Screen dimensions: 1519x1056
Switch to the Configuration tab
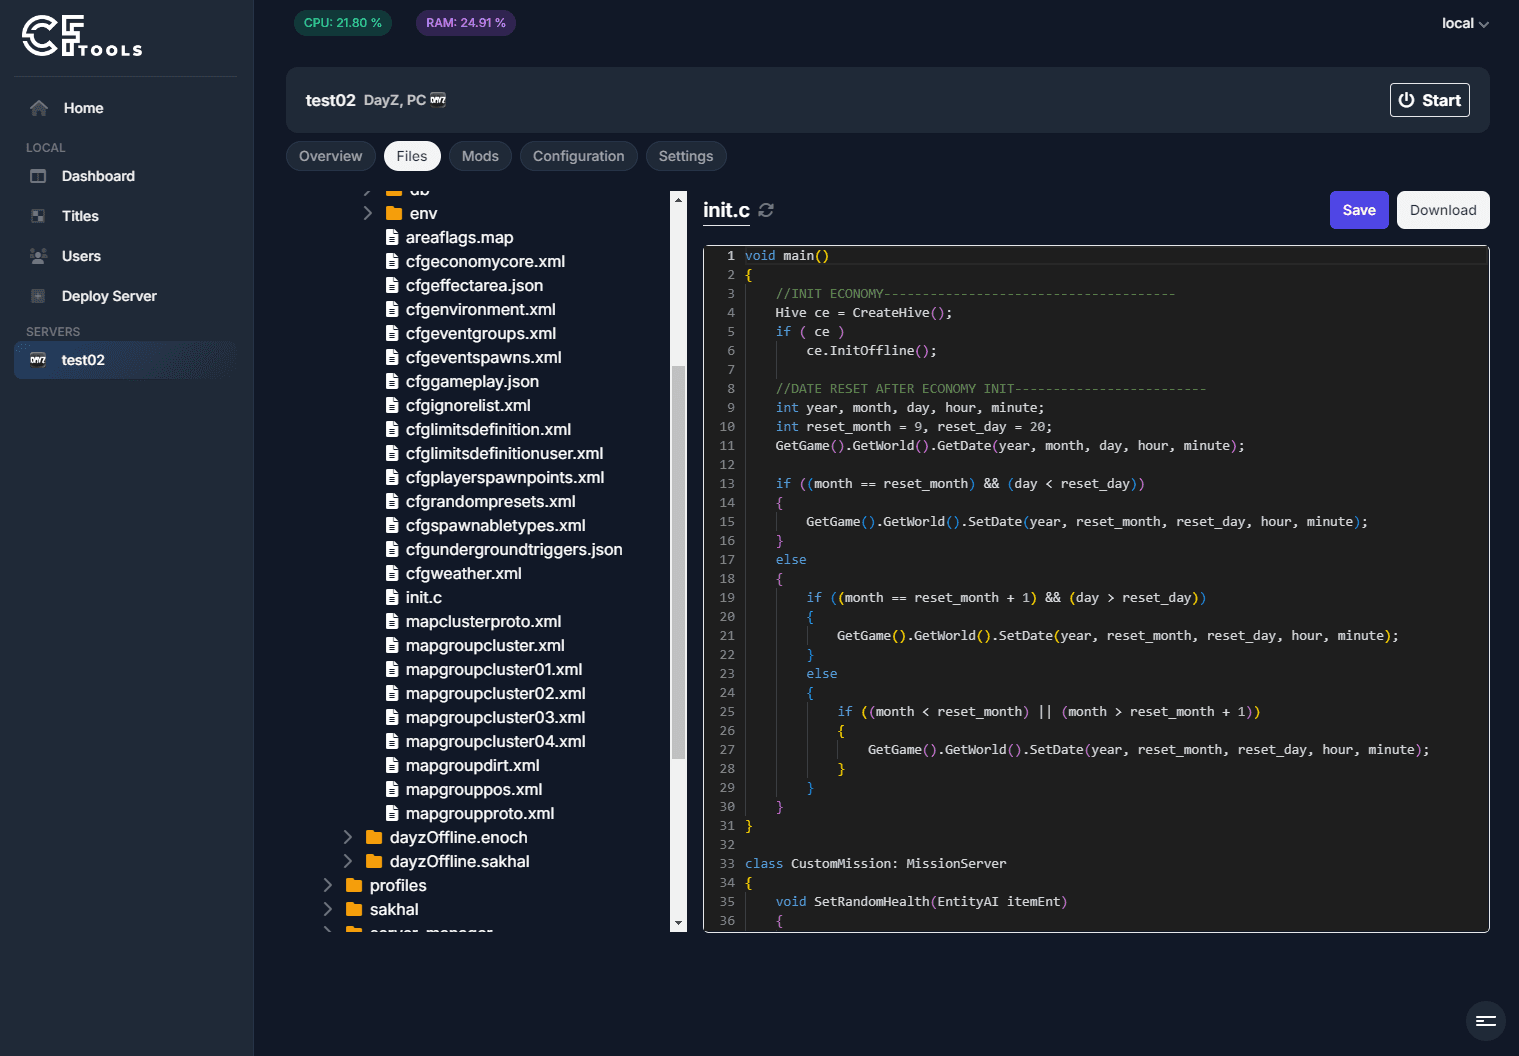point(578,156)
